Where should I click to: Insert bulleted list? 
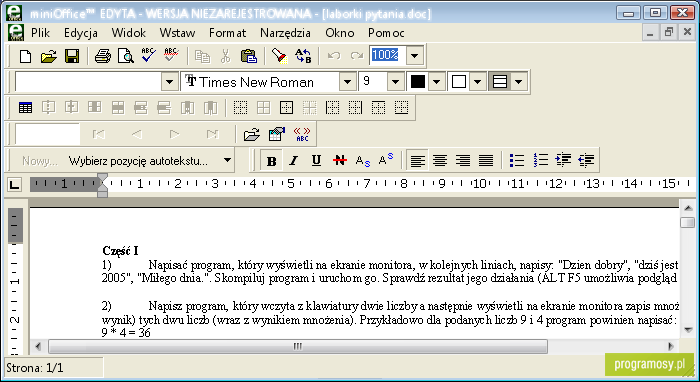coord(517,160)
